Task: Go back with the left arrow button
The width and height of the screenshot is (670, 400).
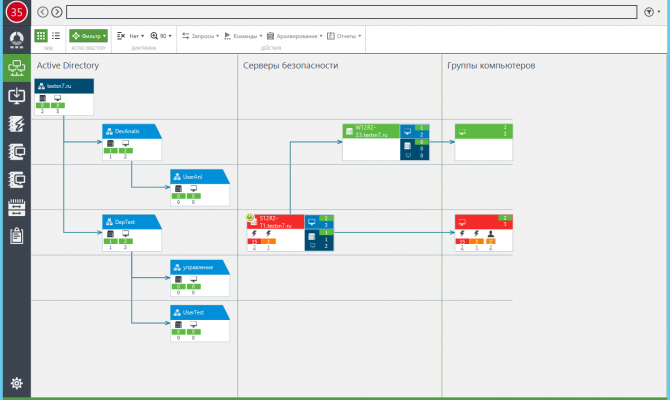Action: [42, 12]
